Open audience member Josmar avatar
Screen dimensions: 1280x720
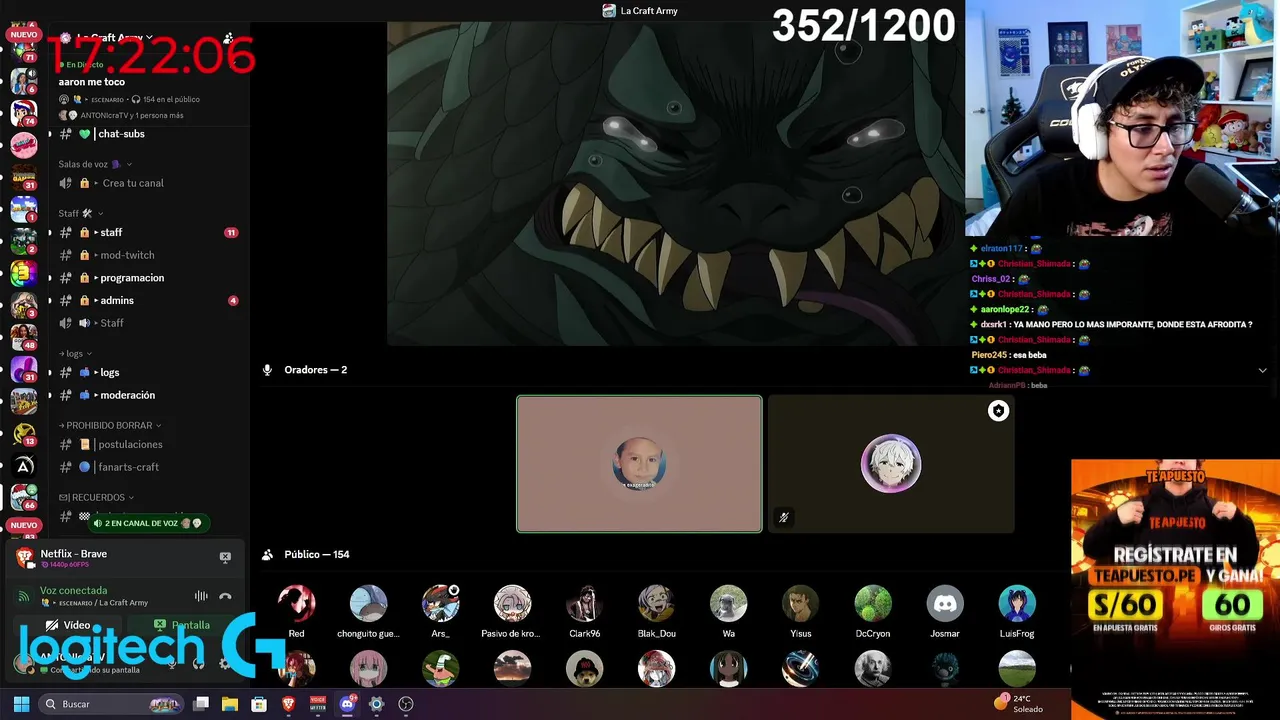click(x=945, y=604)
